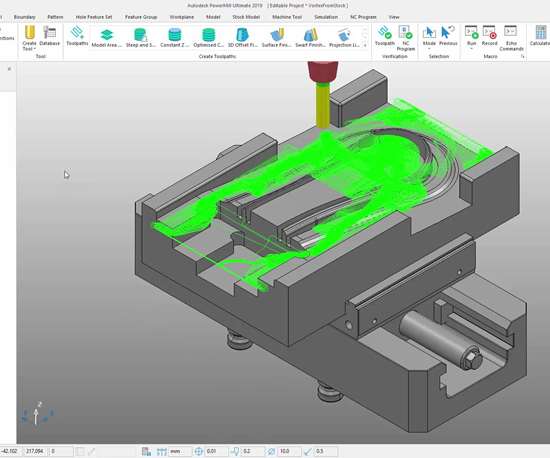Choose the Optimised Constant Z strategy
Viewport: 550px width, 458px height.
(208, 38)
